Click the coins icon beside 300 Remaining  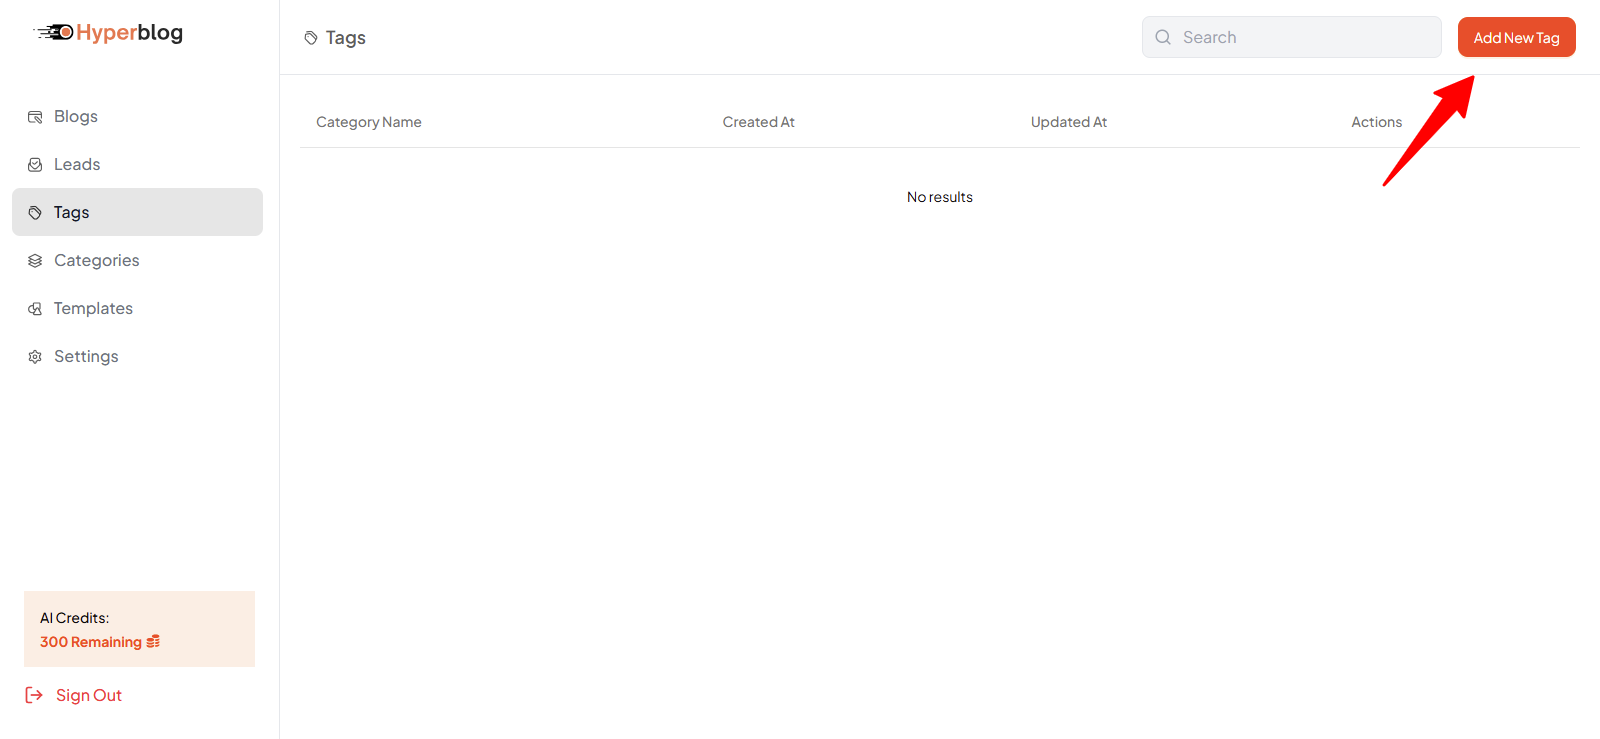[153, 642]
